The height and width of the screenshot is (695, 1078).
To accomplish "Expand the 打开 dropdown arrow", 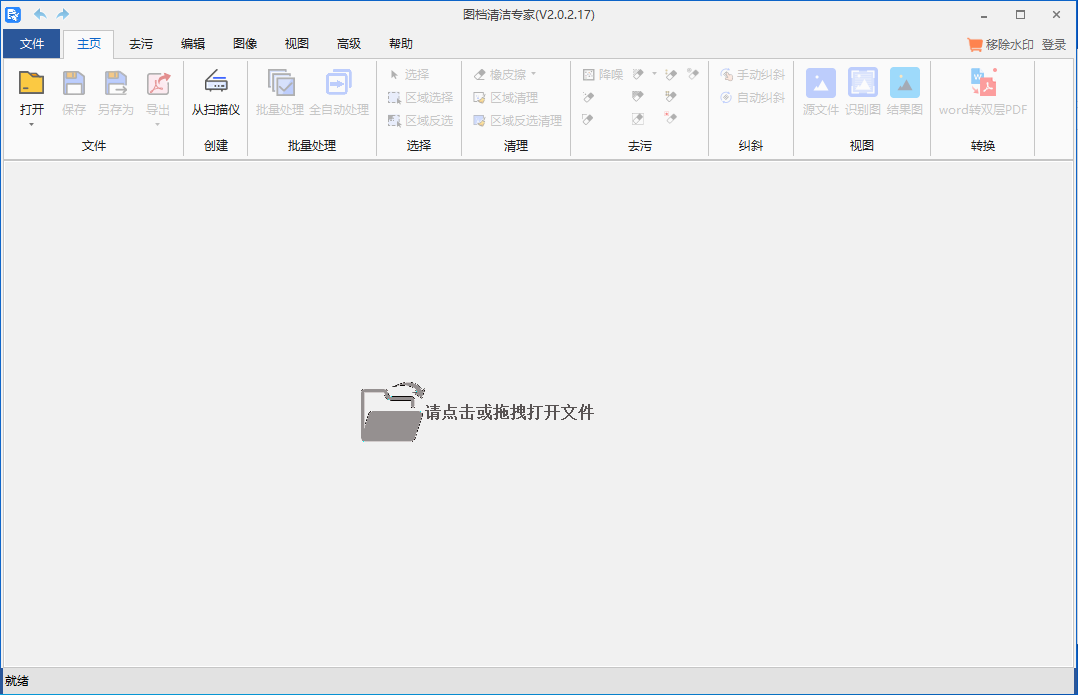I will click(x=32, y=125).
